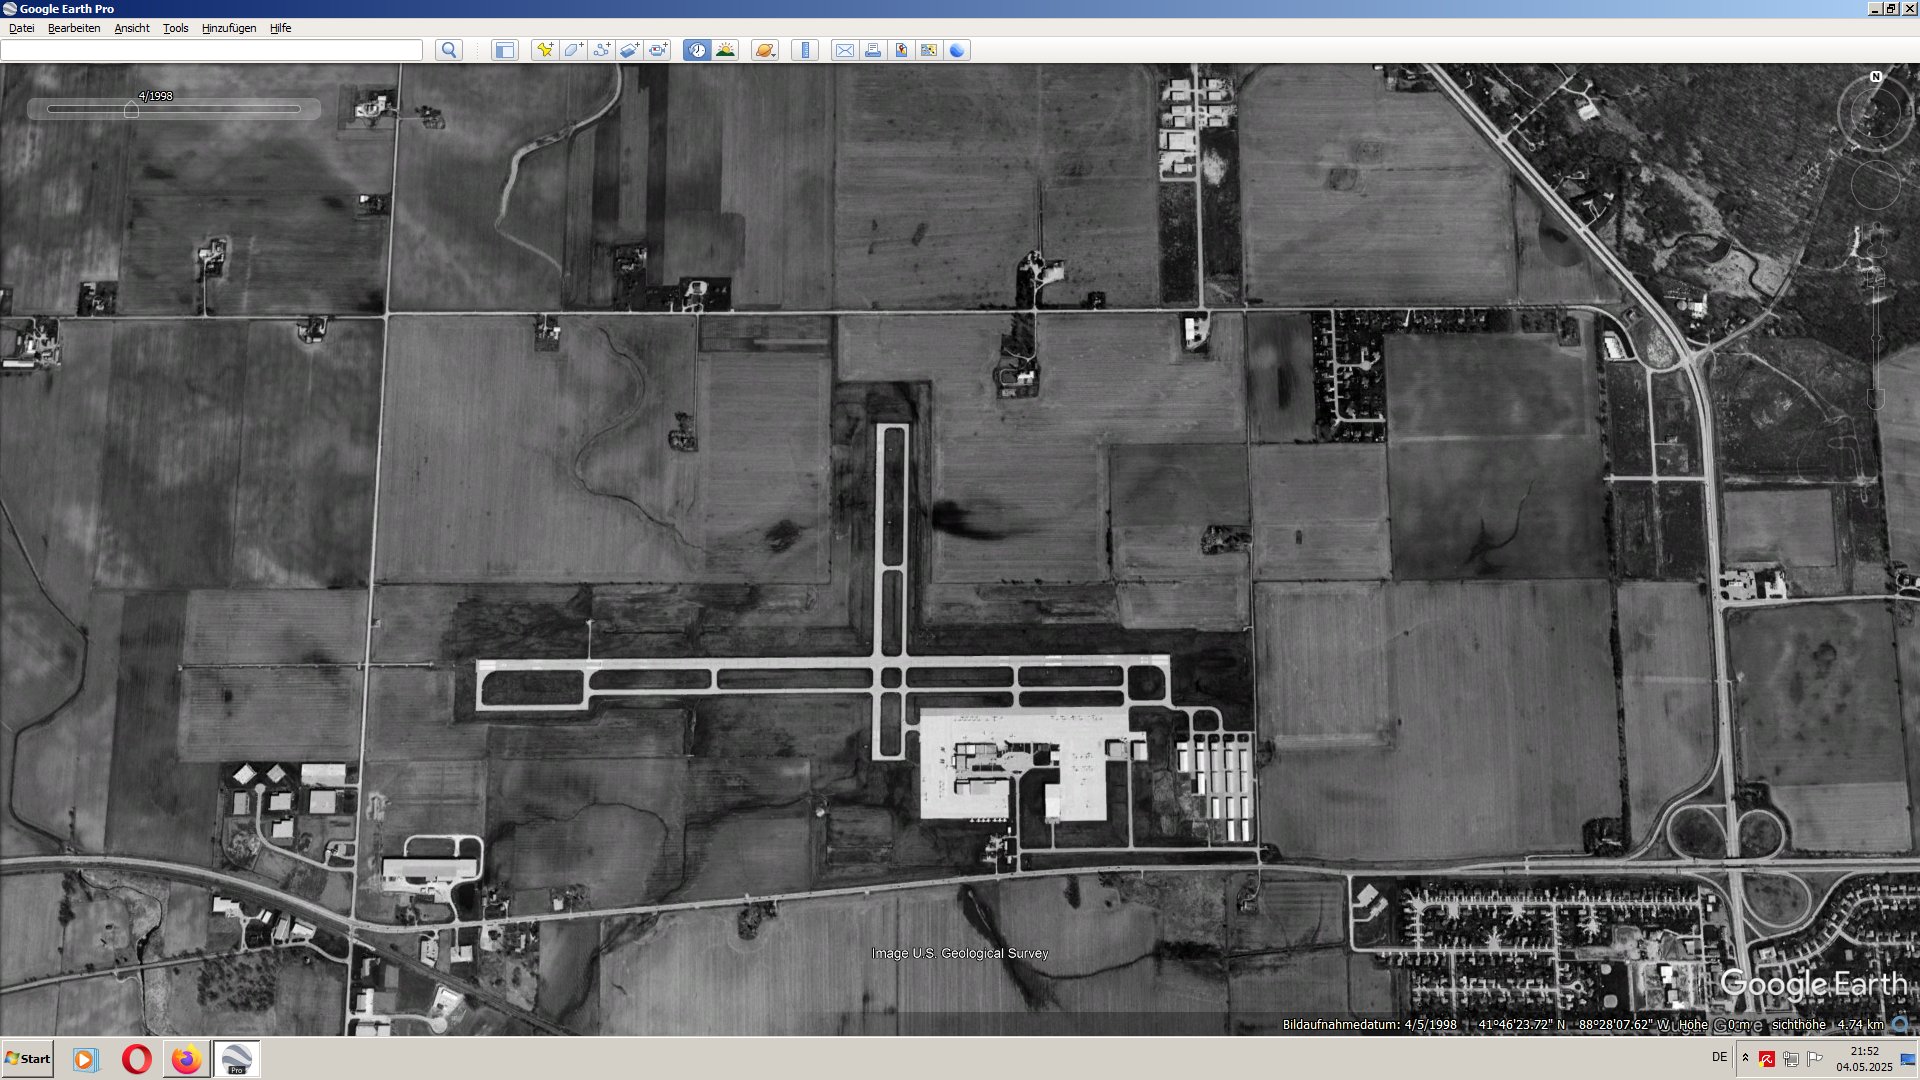Screen dimensions: 1920x1080
Task: Toggle historical imagery clock button
Action: (x=697, y=50)
